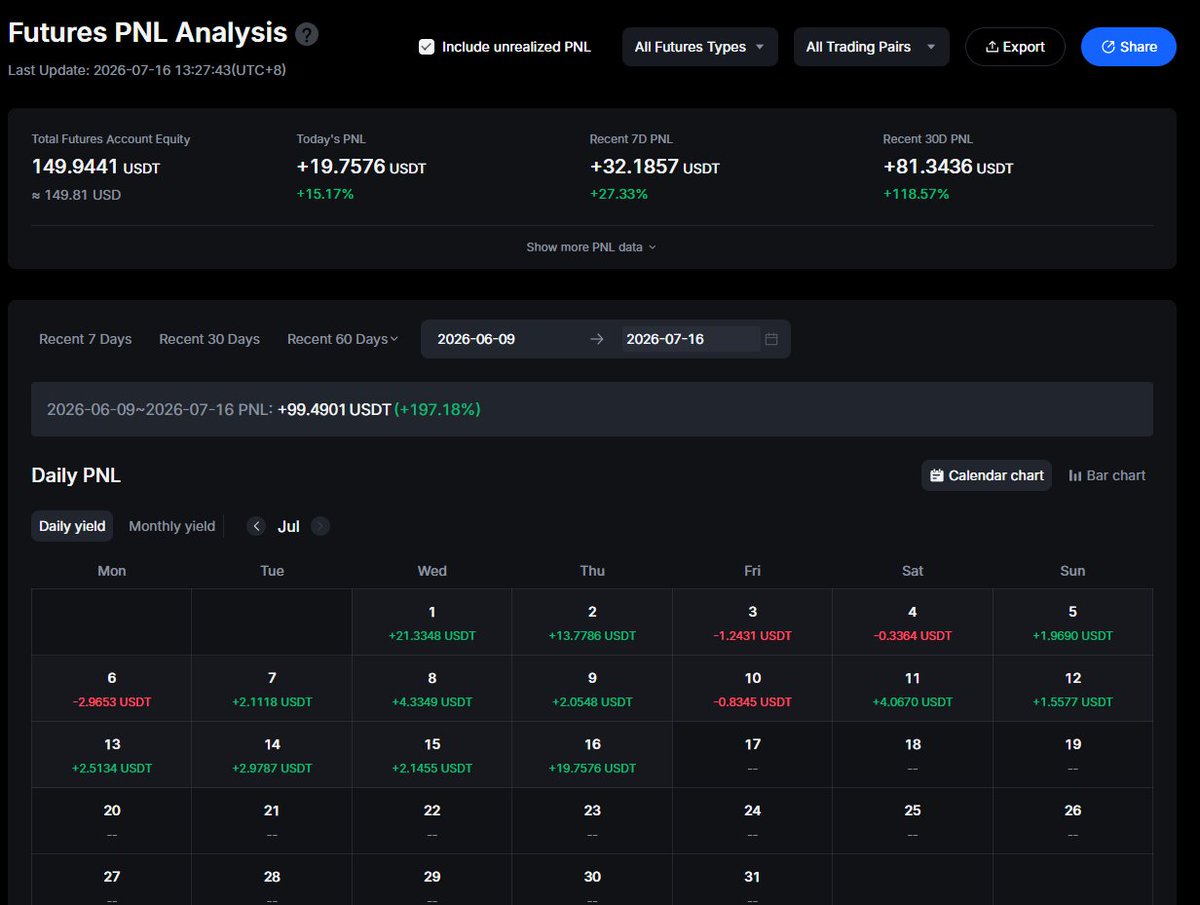The height and width of the screenshot is (905, 1200).
Task: Click Total Futures Account Equity value 149.9441
Action: (x=75, y=167)
